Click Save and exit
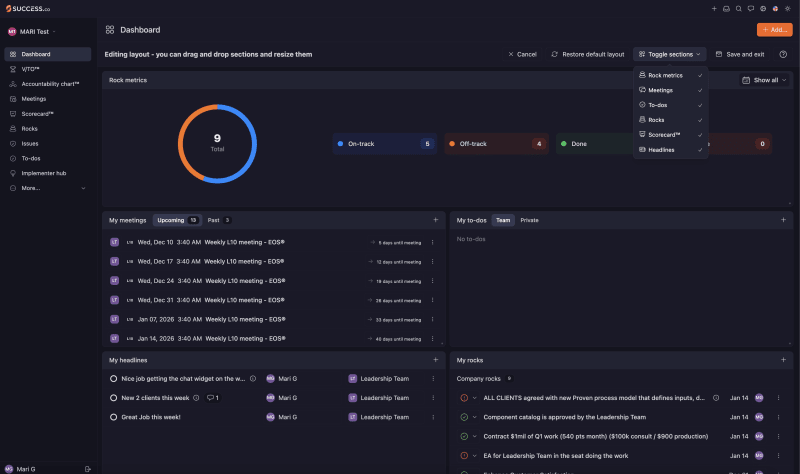The width and height of the screenshot is (800, 474). [x=740, y=54]
